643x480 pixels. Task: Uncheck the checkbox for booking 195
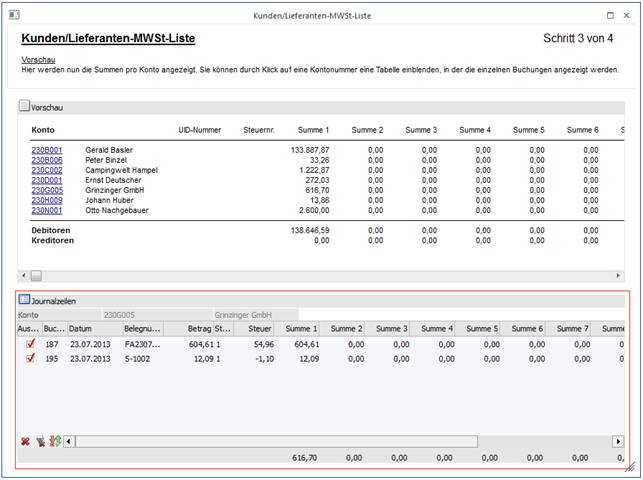(30, 358)
